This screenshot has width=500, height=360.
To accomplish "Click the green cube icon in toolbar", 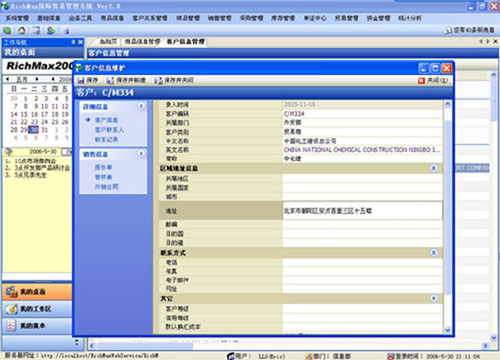I will [x=7, y=31].
